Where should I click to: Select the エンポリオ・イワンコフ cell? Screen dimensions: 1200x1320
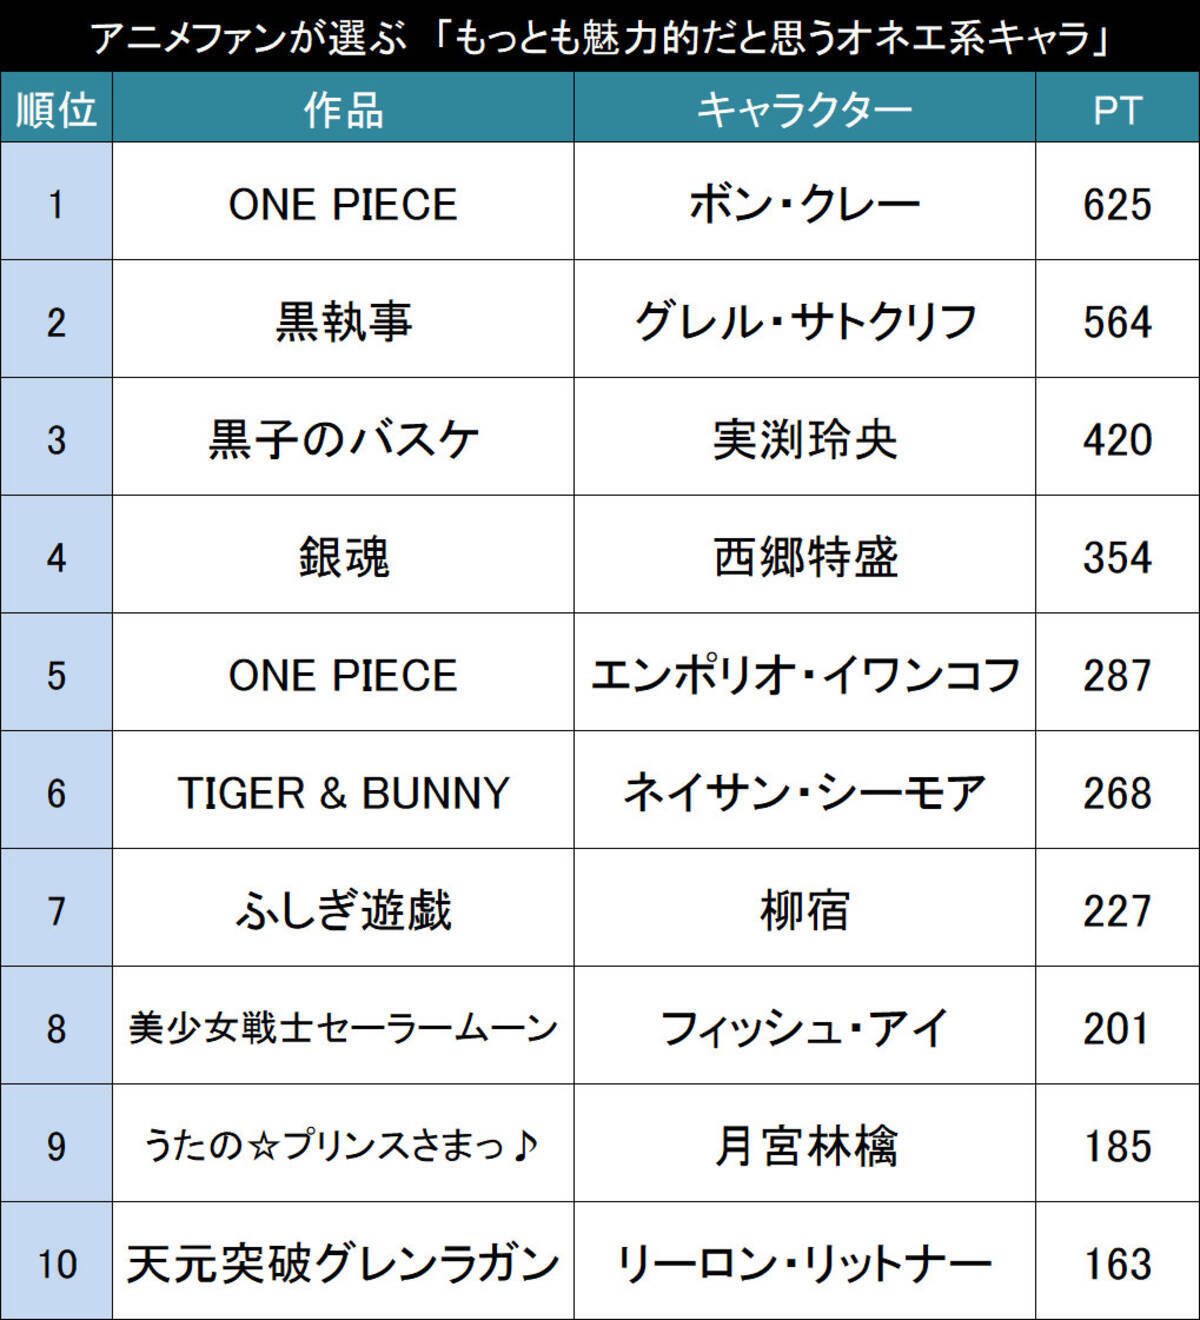click(x=805, y=673)
